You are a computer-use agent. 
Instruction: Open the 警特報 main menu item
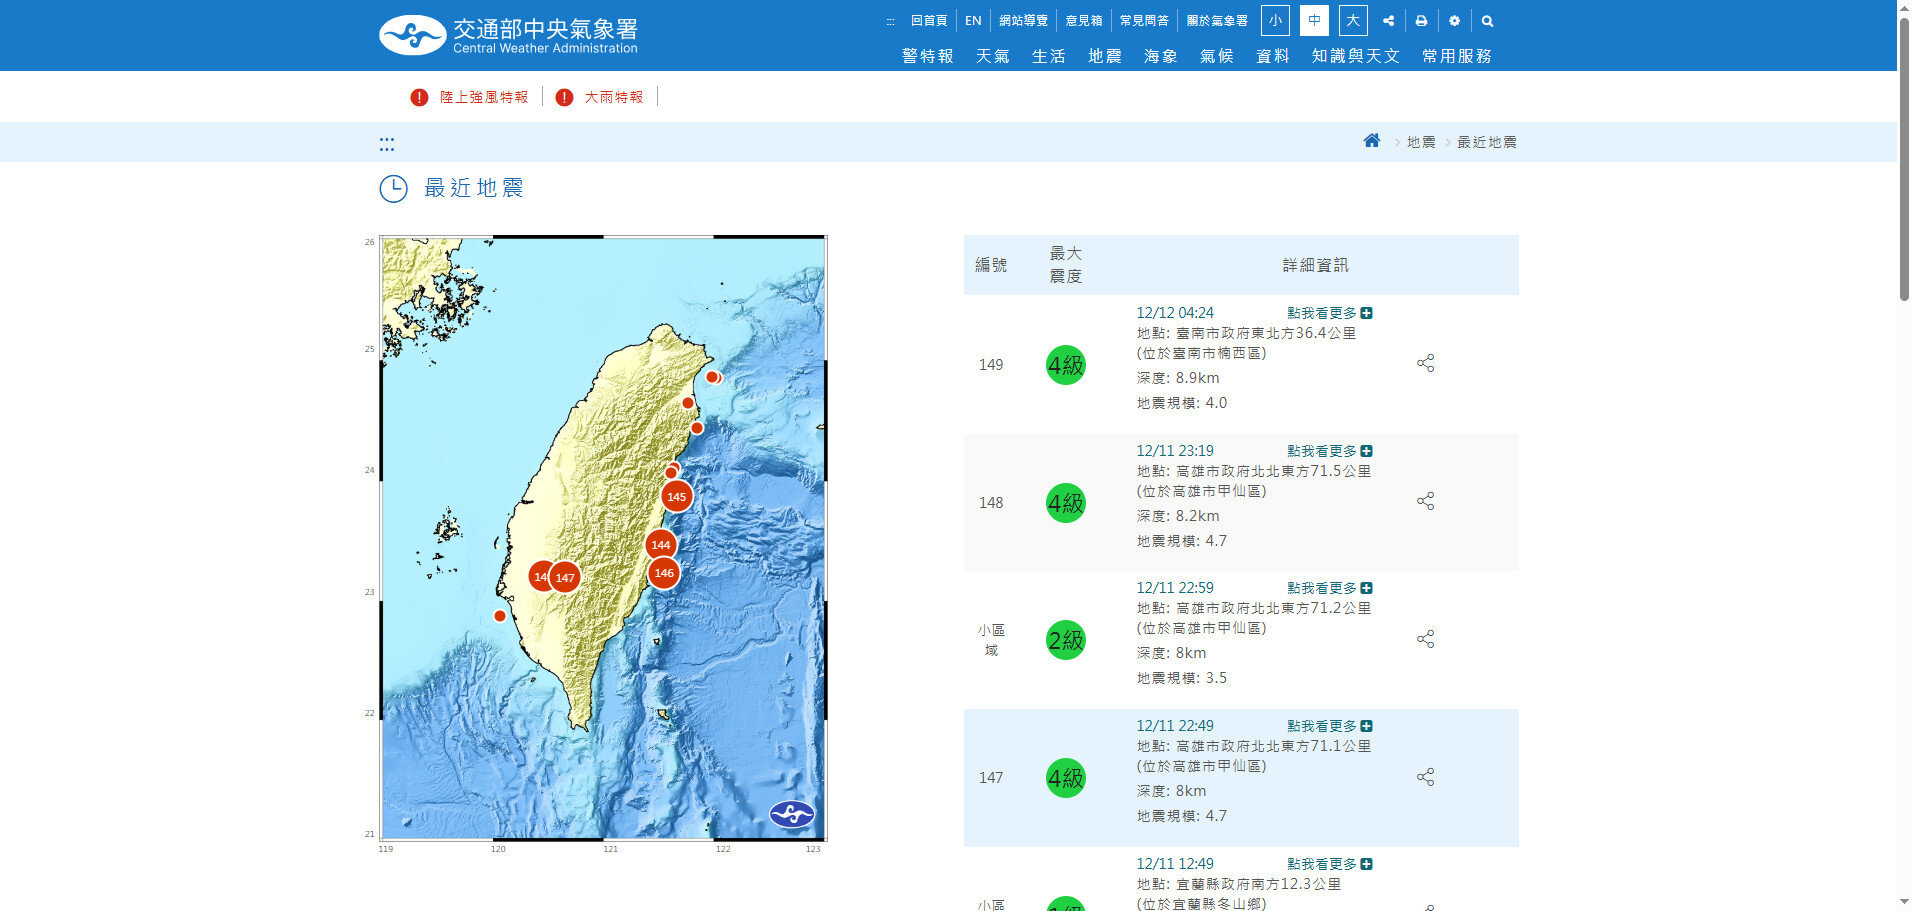(927, 56)
